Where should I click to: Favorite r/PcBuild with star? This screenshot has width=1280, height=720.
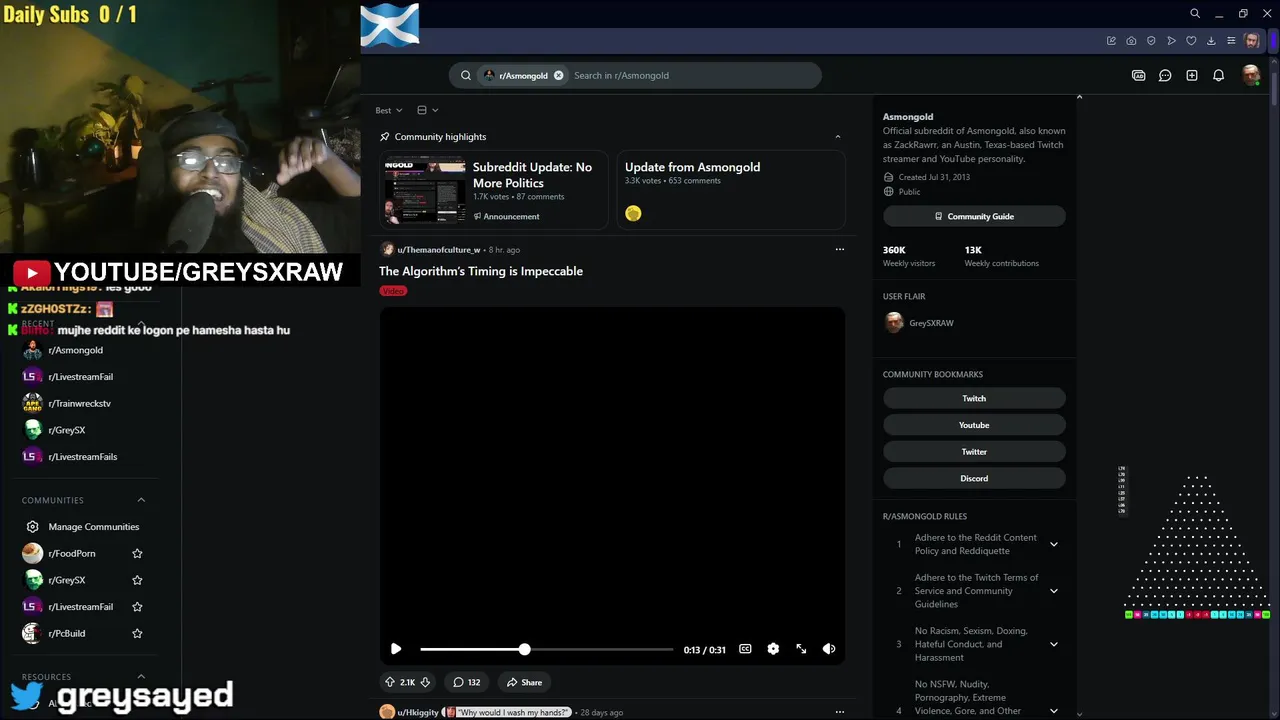click(x=137, y=633)
